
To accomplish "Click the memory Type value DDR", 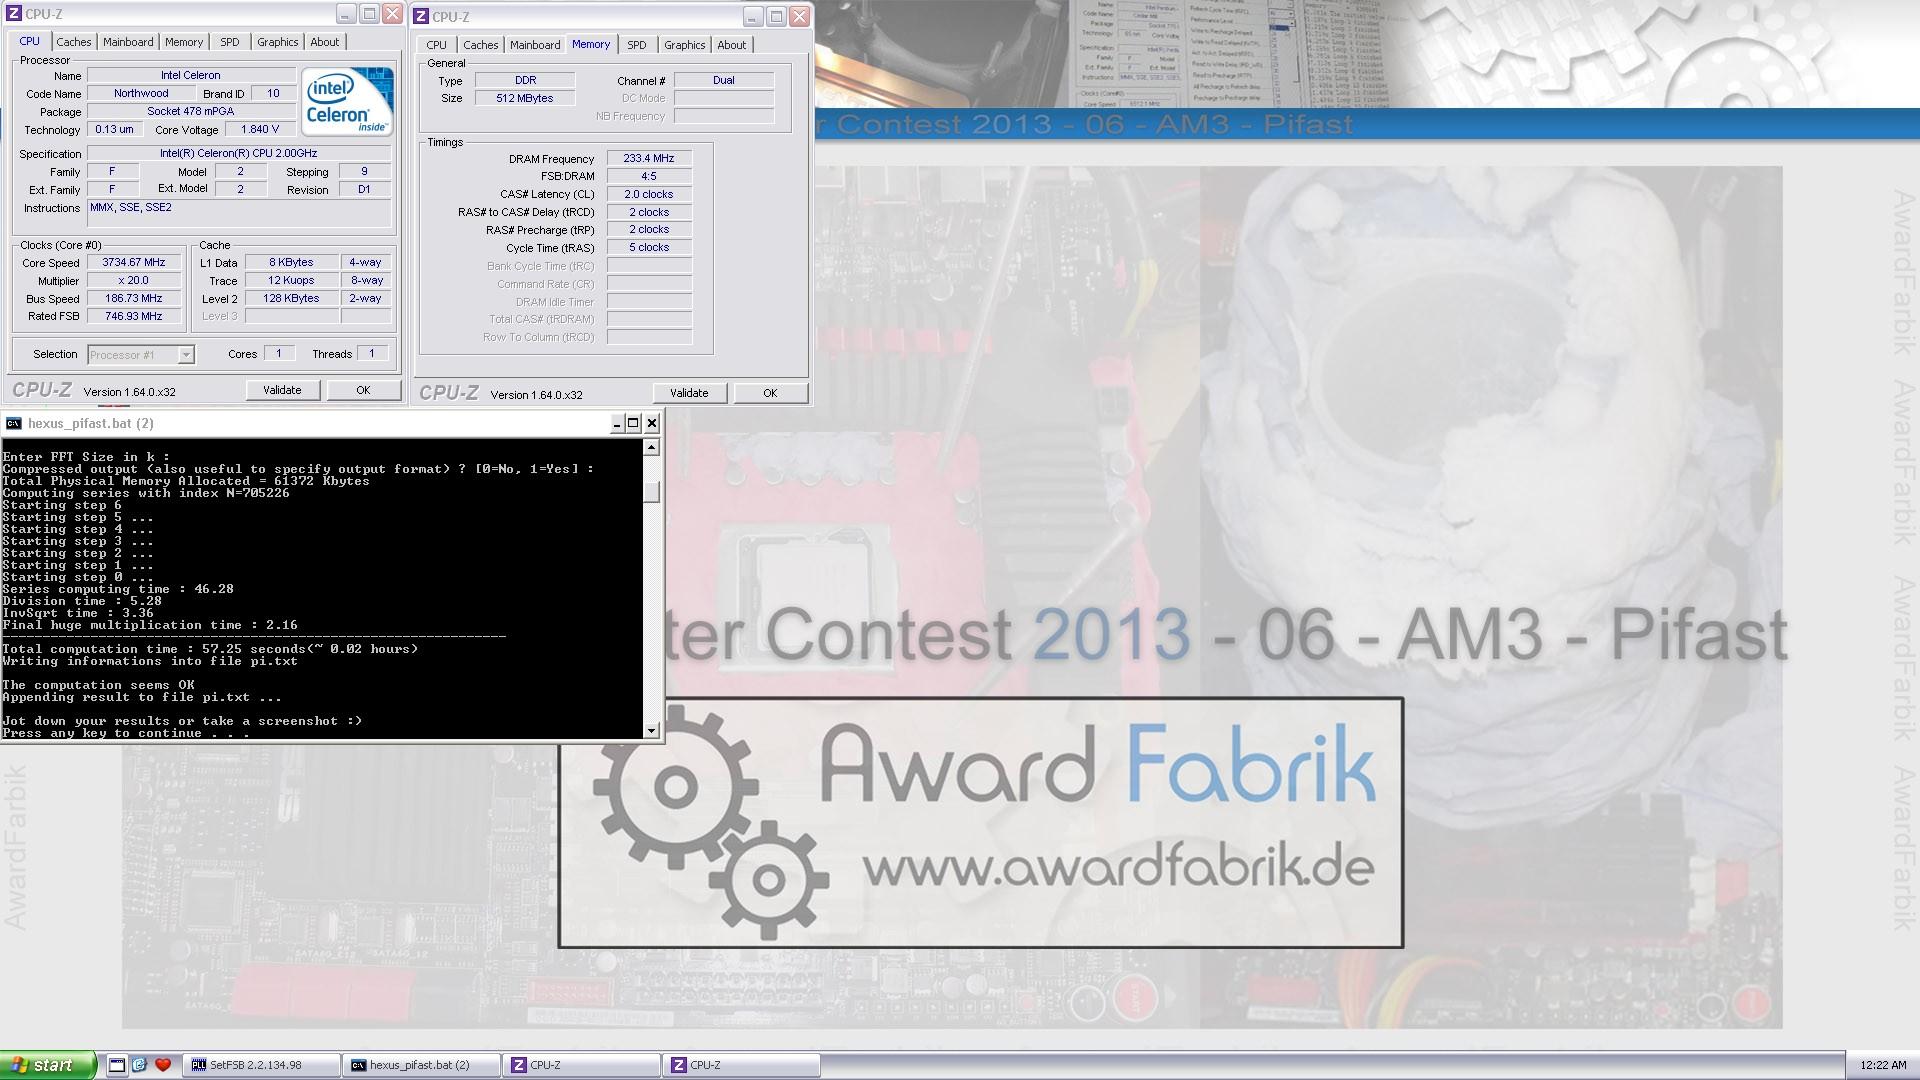I will (525, 80).
